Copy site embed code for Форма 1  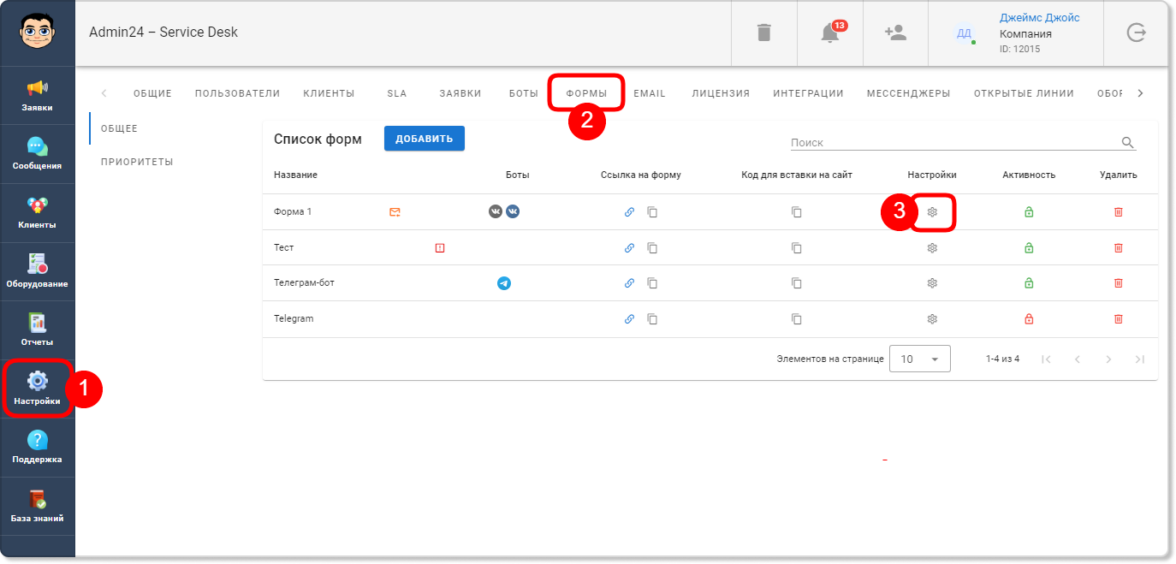click(x=796, y=212)
